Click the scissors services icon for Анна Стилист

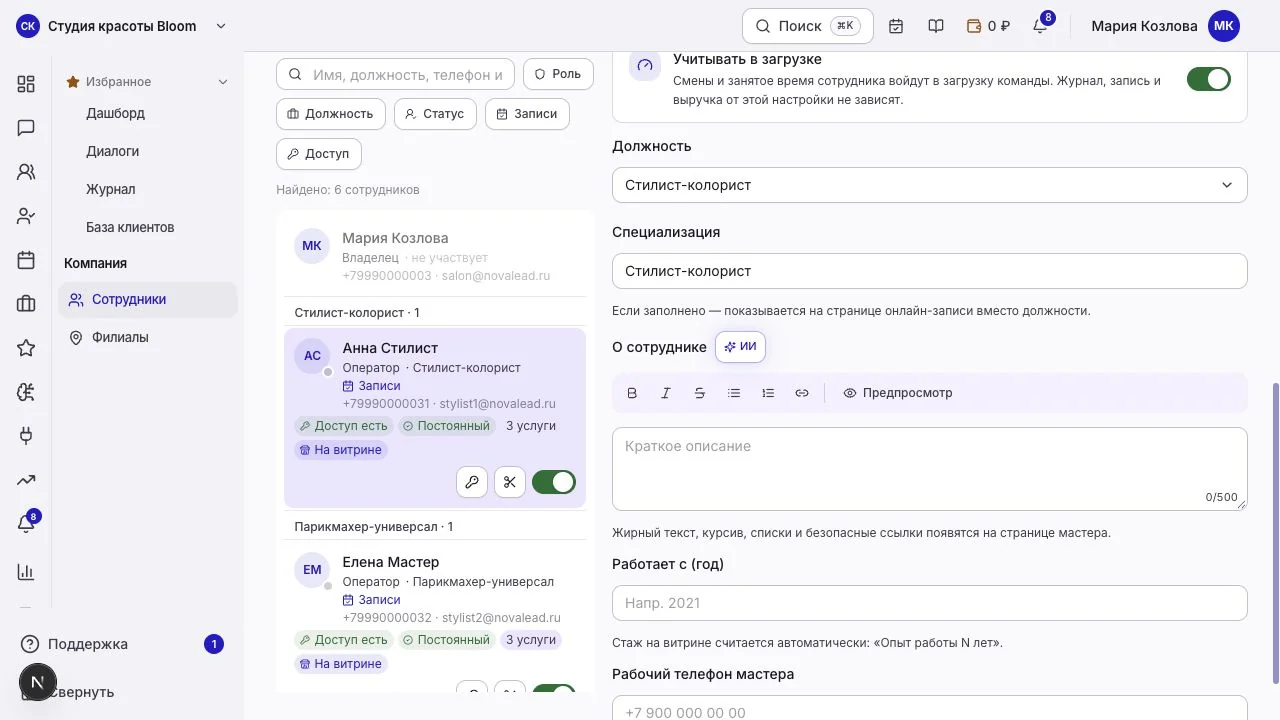[x=510, y=482]
